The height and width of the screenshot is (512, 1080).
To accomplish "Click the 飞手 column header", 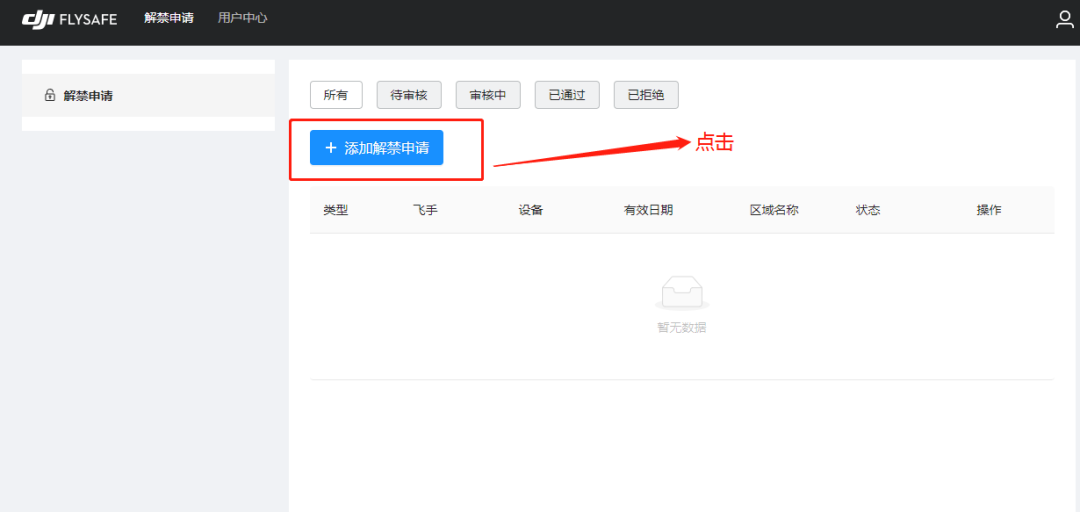I will (x=425, y=210).
